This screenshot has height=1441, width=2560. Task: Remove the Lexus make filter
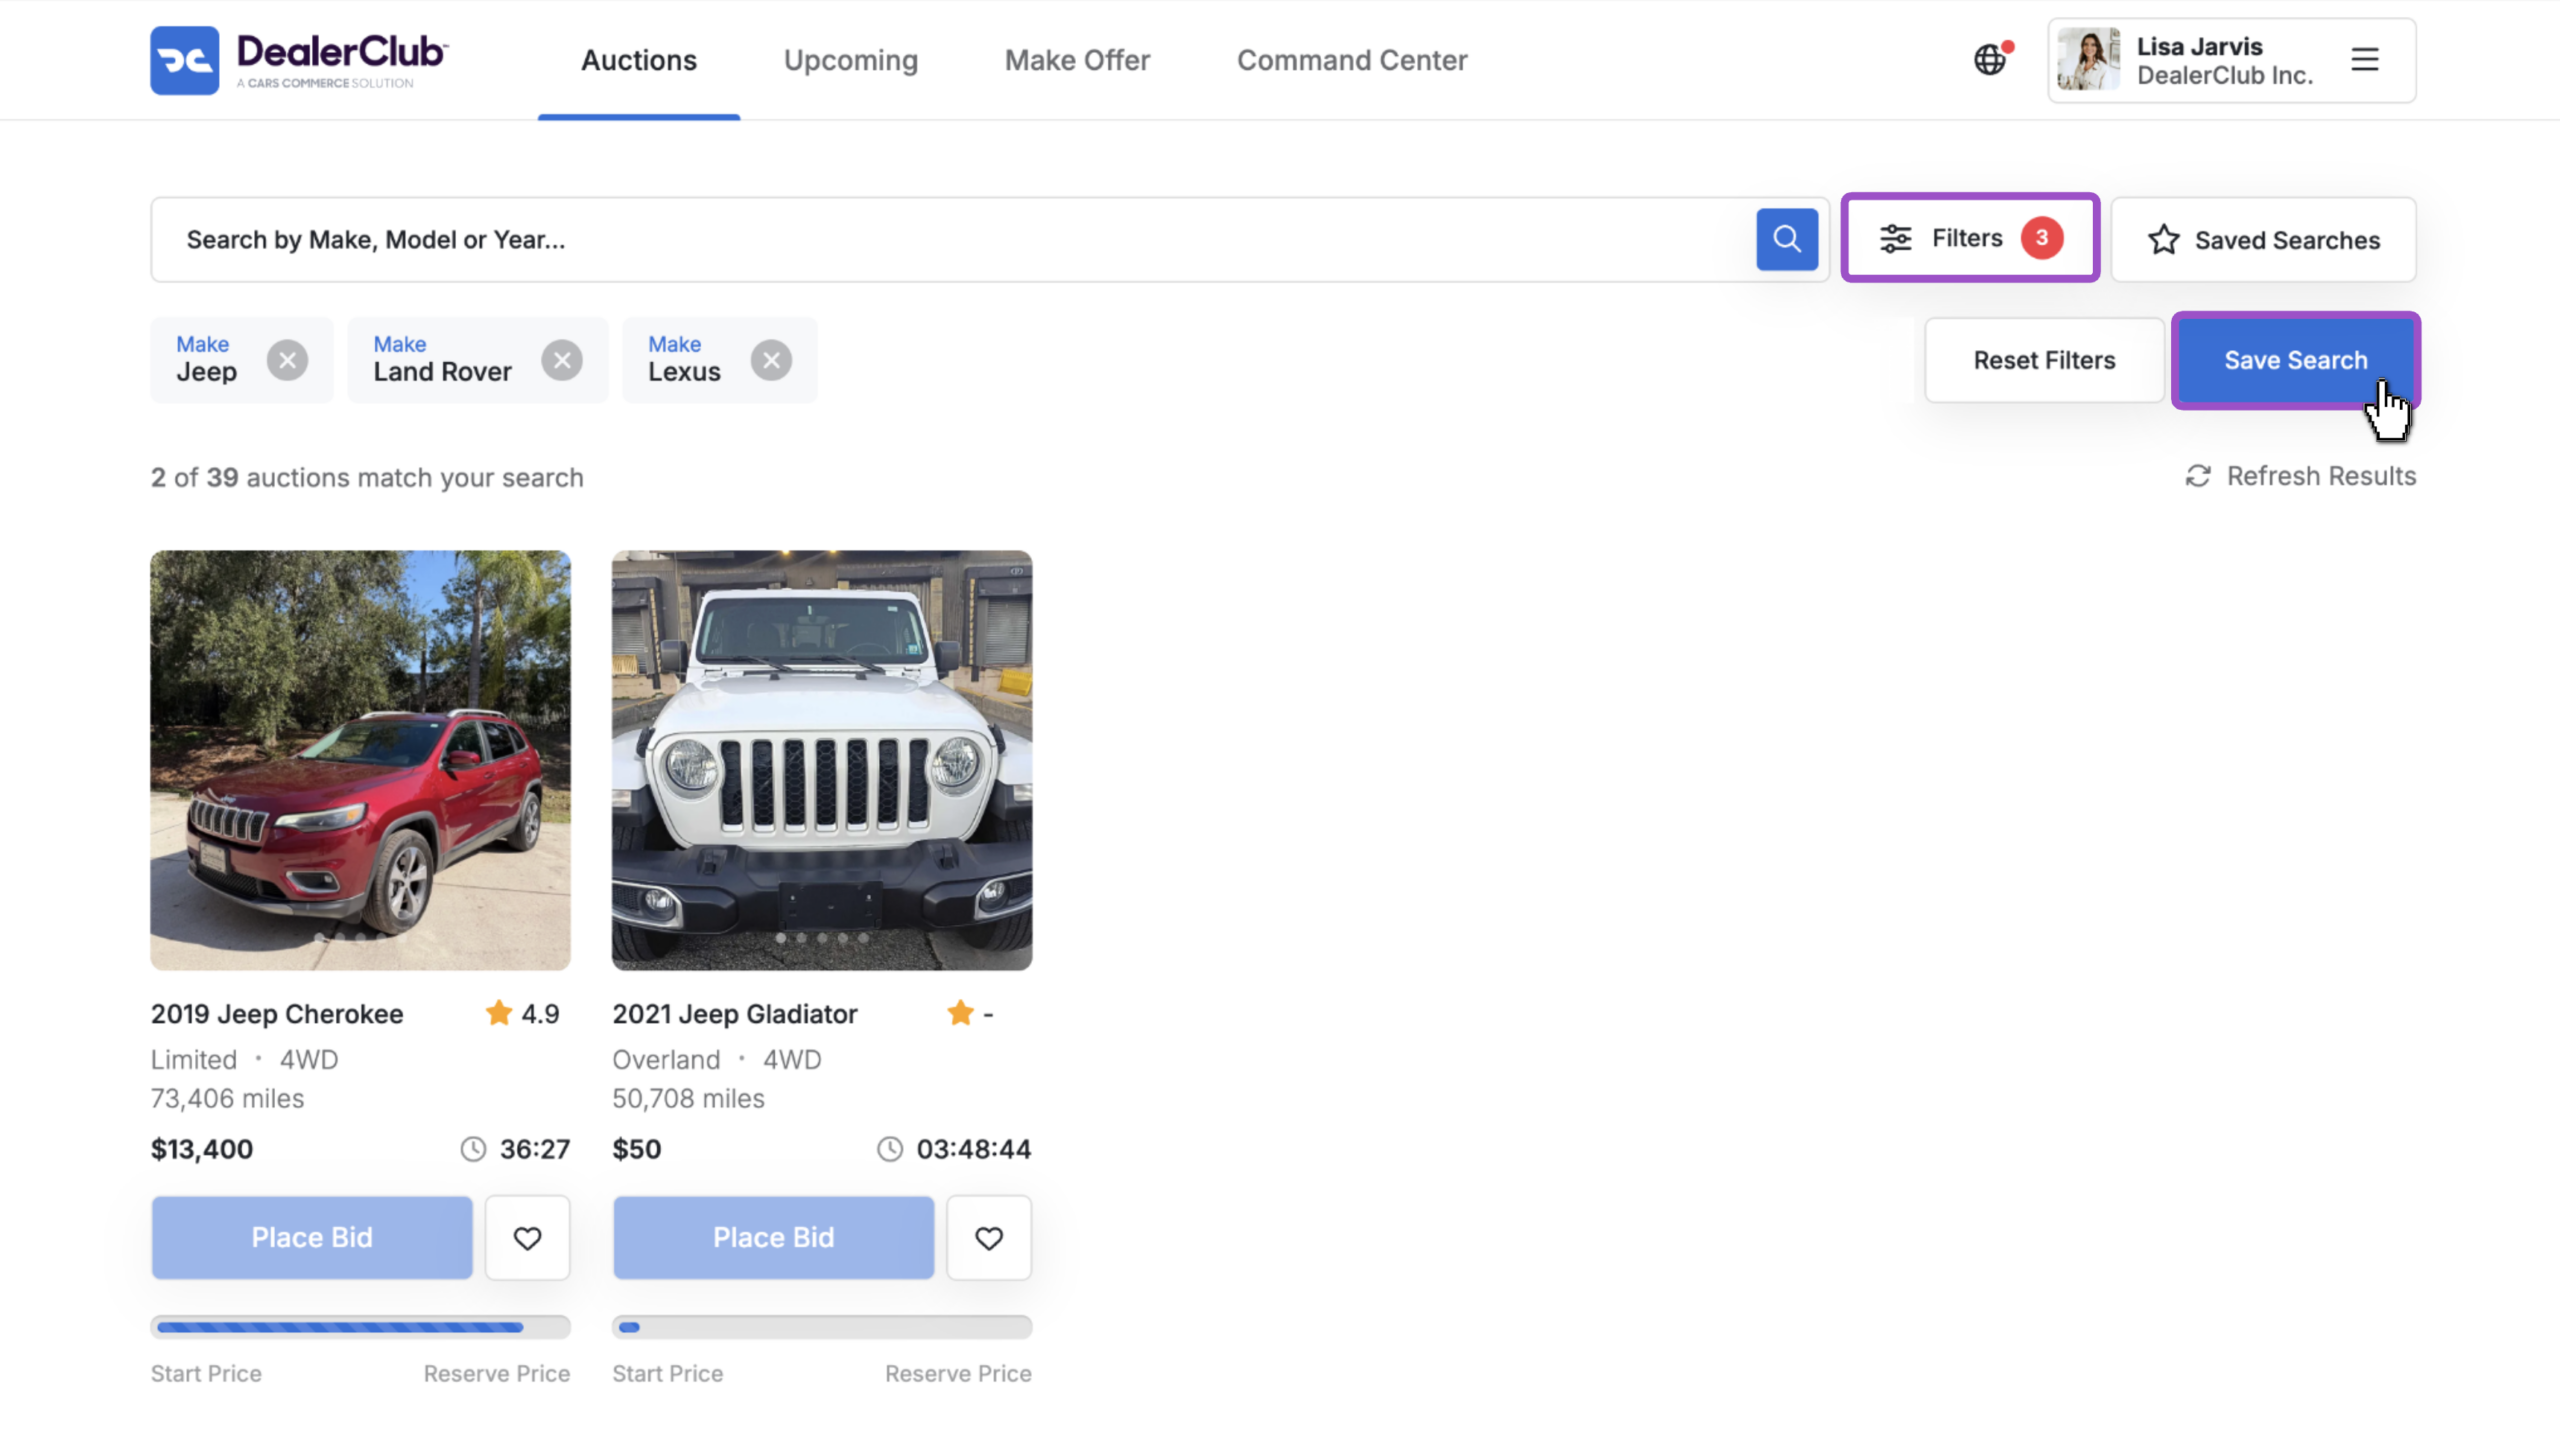click(771, 360)
